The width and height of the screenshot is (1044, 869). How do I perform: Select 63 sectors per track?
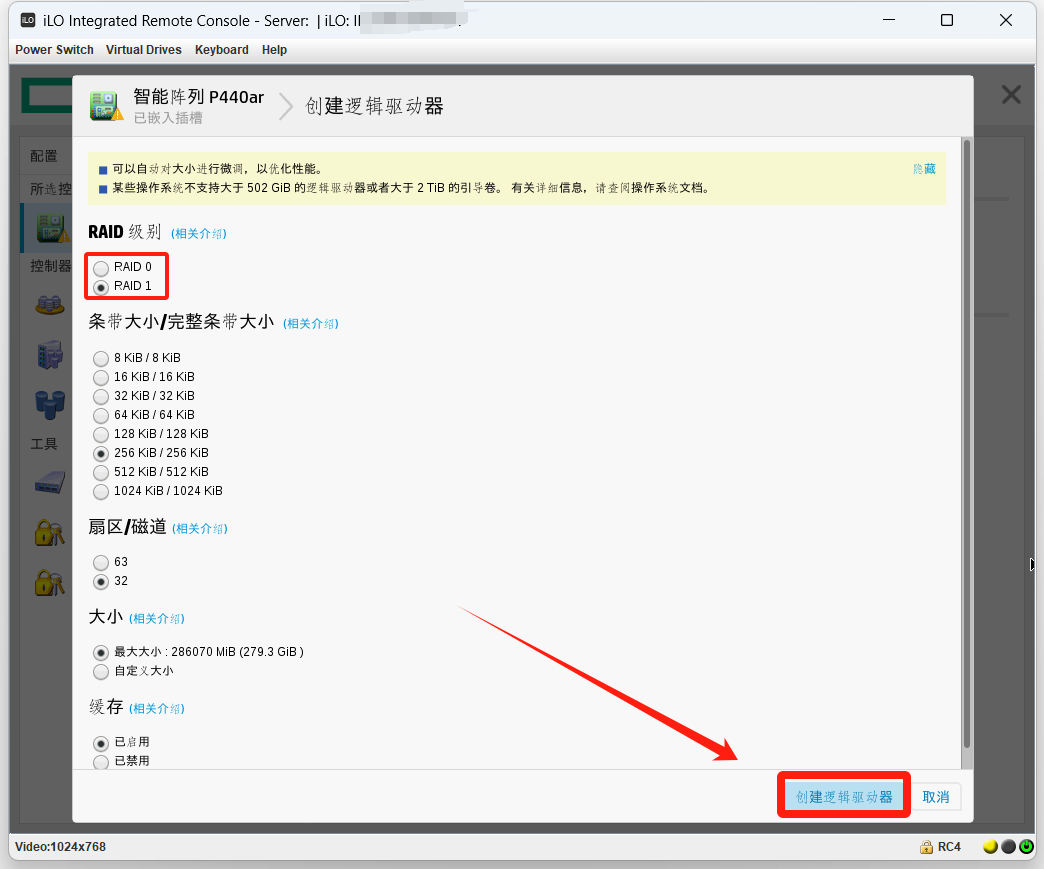(x=101, y=562)
